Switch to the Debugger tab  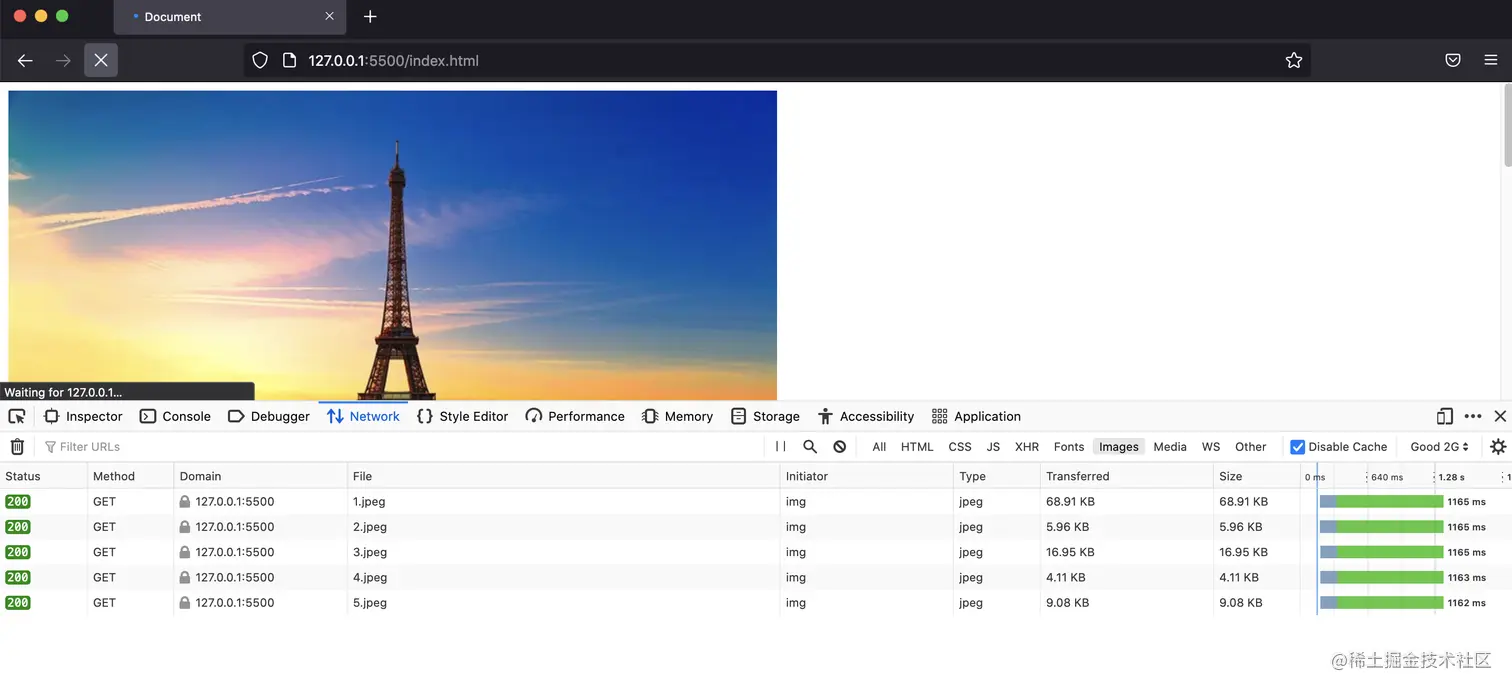tap(269, 416)
